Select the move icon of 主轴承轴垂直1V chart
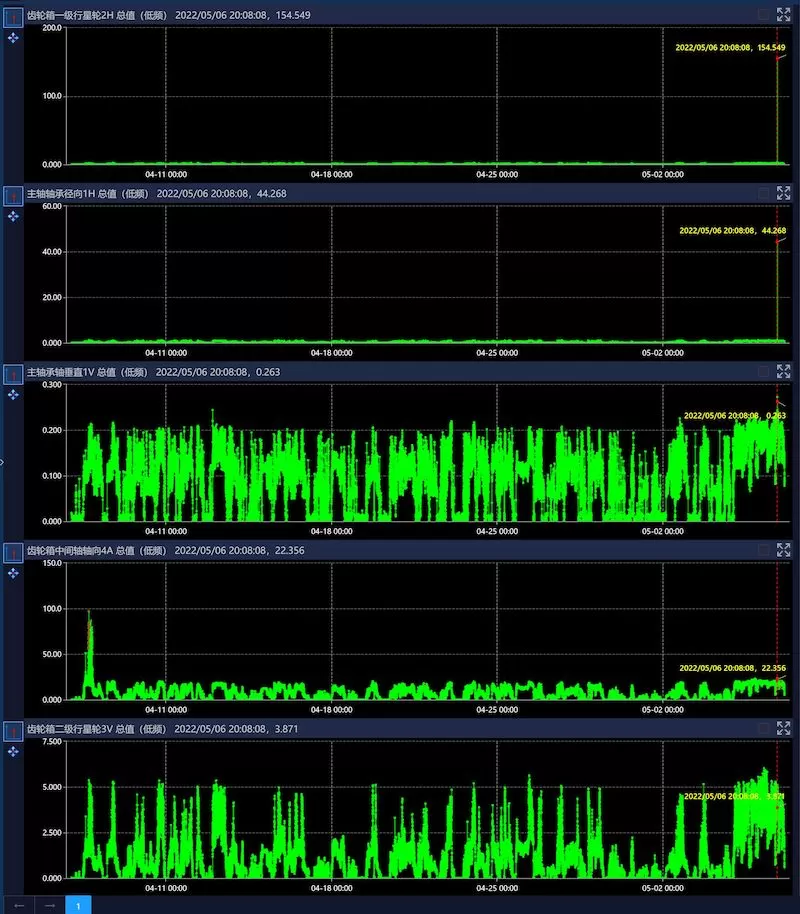This screenshot has height=914, width=800. [x=13, y=395]
